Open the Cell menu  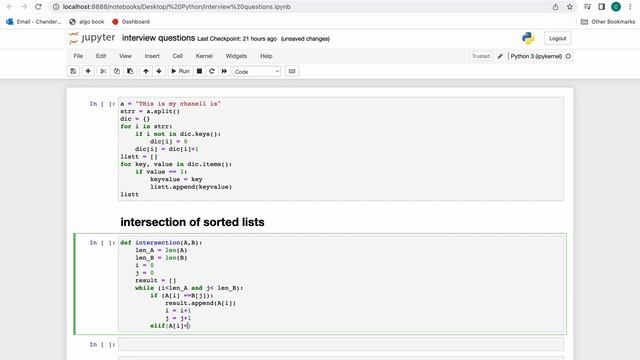point(178,56)
